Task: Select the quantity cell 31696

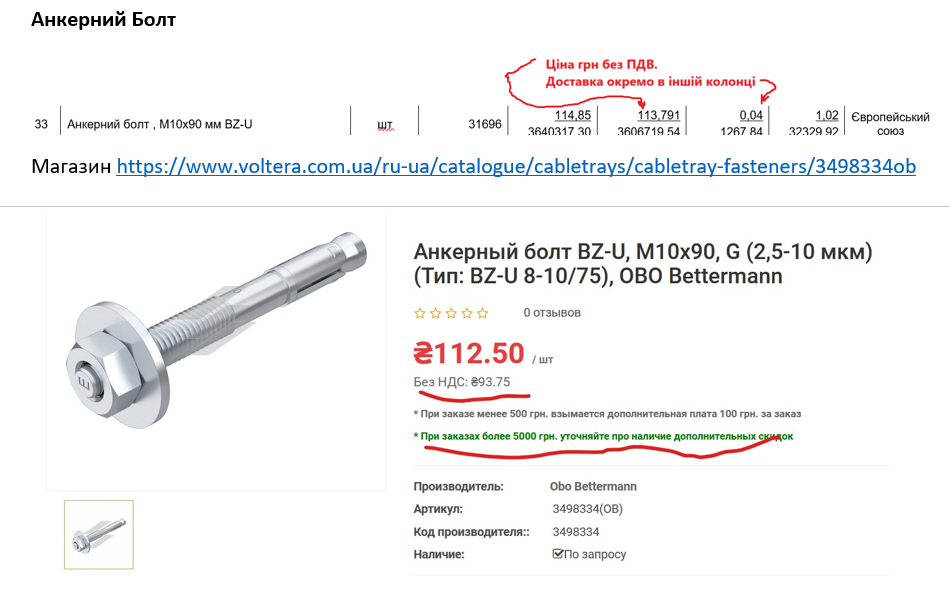Action: (484, 125)
